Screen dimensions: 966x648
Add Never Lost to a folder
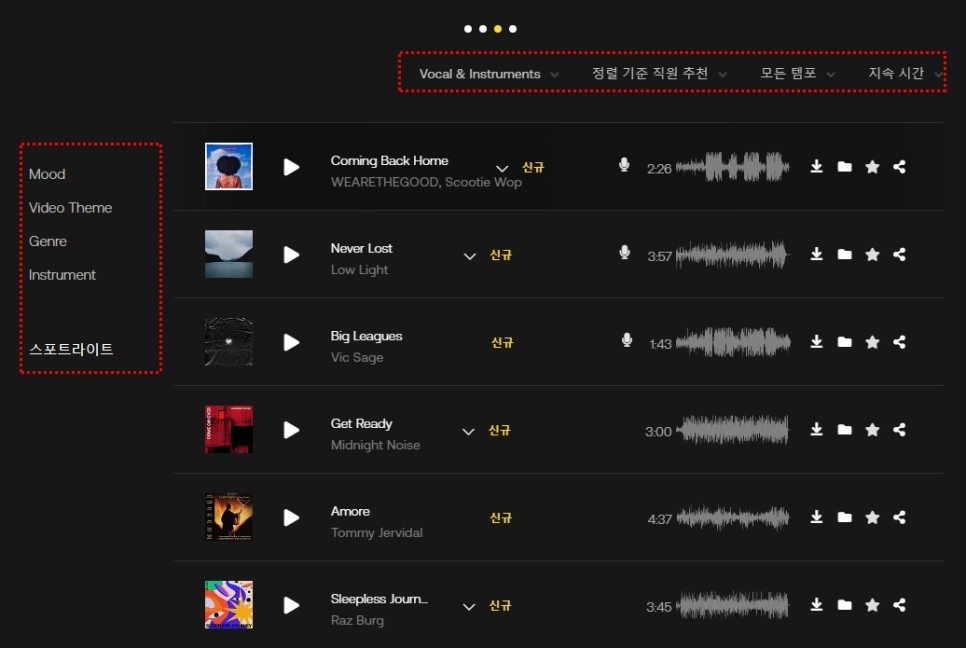pyautogui.click(x=845, y=254)
